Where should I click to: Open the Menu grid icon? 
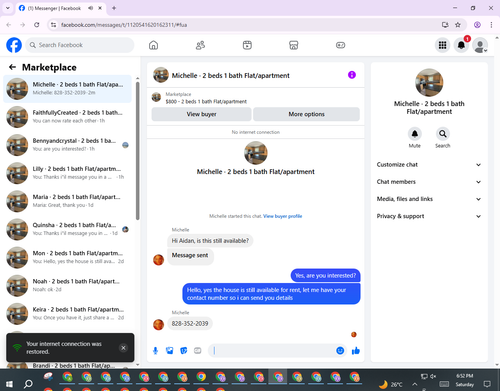tap(442, 45)
